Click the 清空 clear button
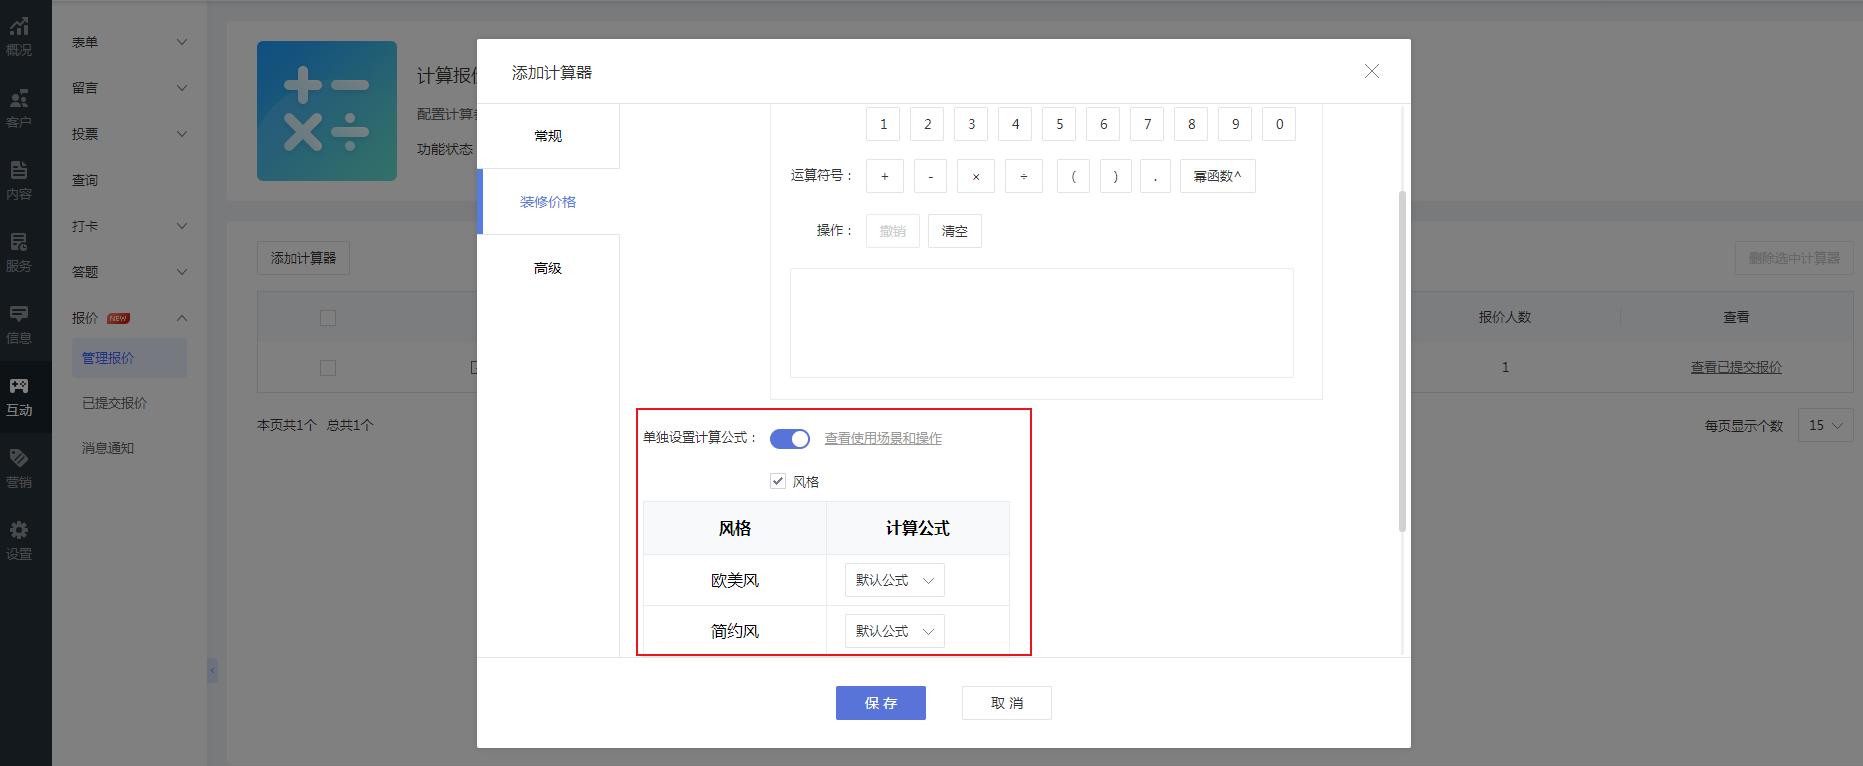The image size is (1863, 766). 955,231
